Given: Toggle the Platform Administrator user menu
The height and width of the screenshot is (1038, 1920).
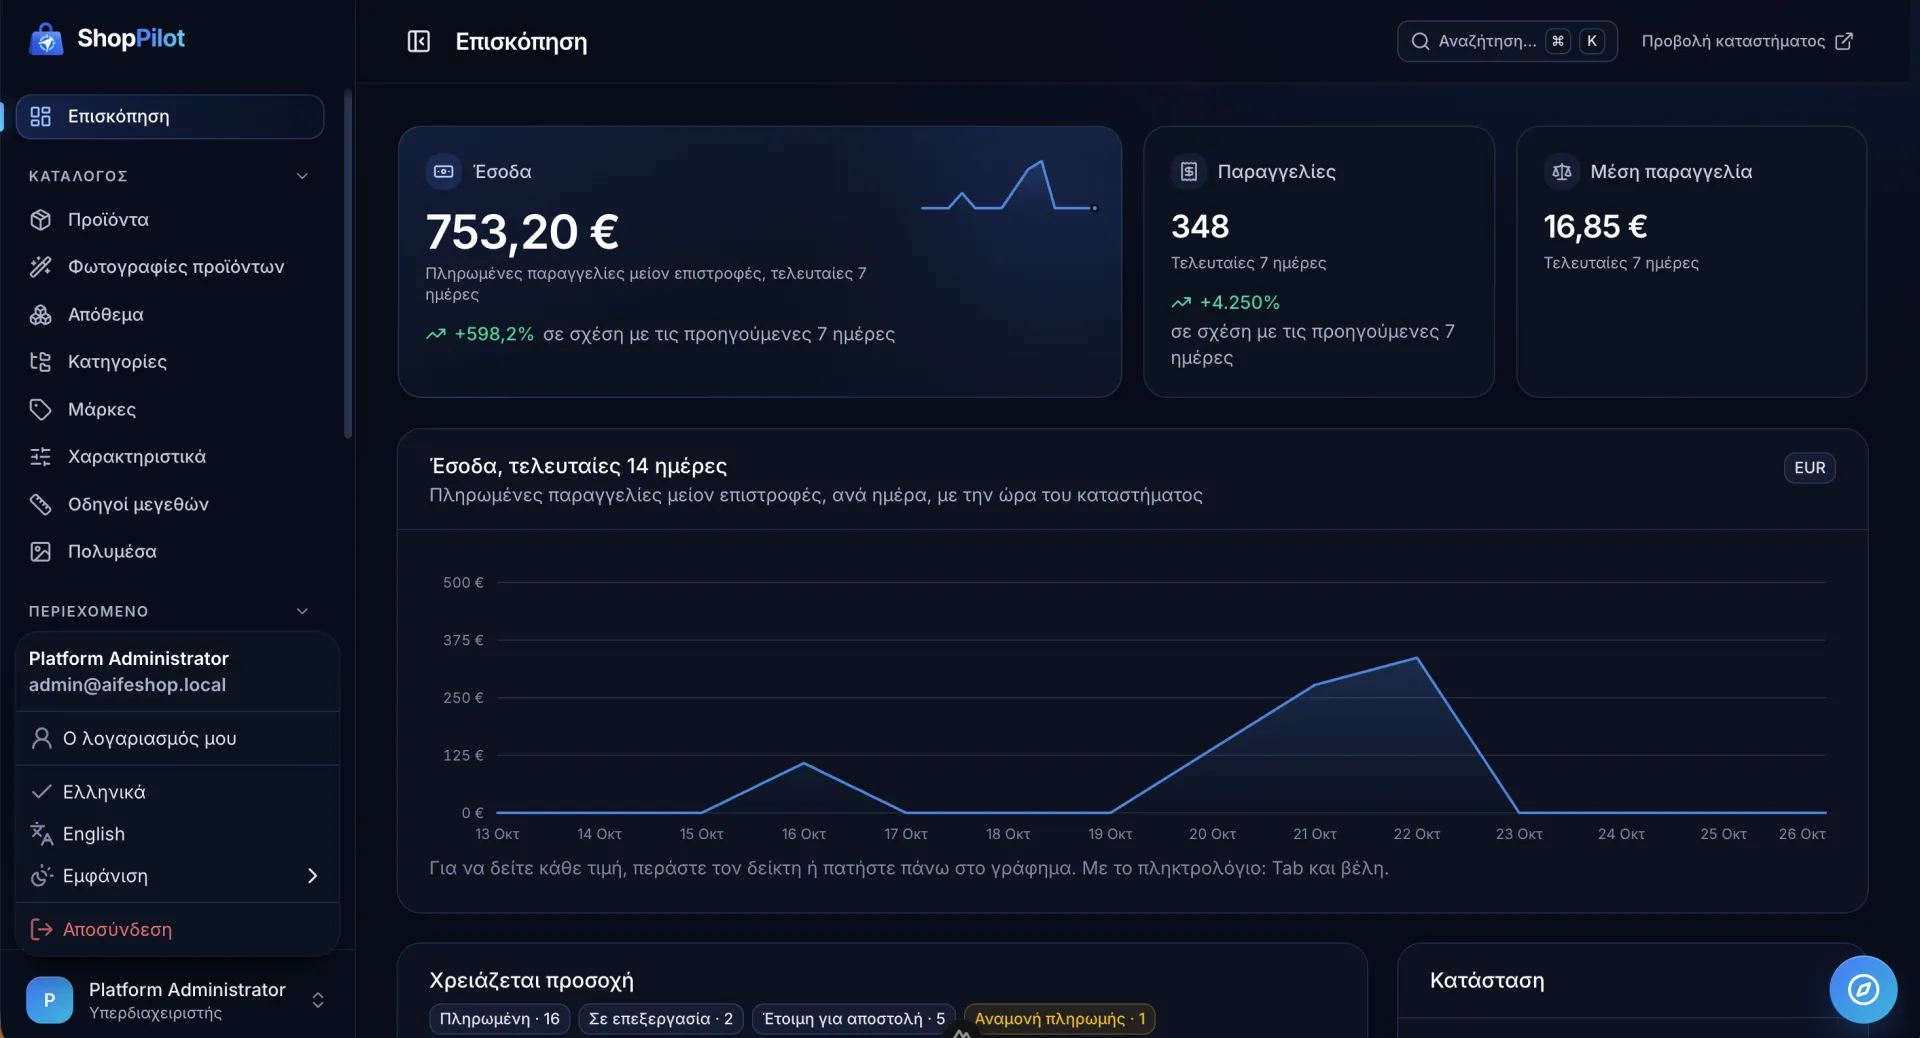Looking at the screenshot, I should [177, 1000].
